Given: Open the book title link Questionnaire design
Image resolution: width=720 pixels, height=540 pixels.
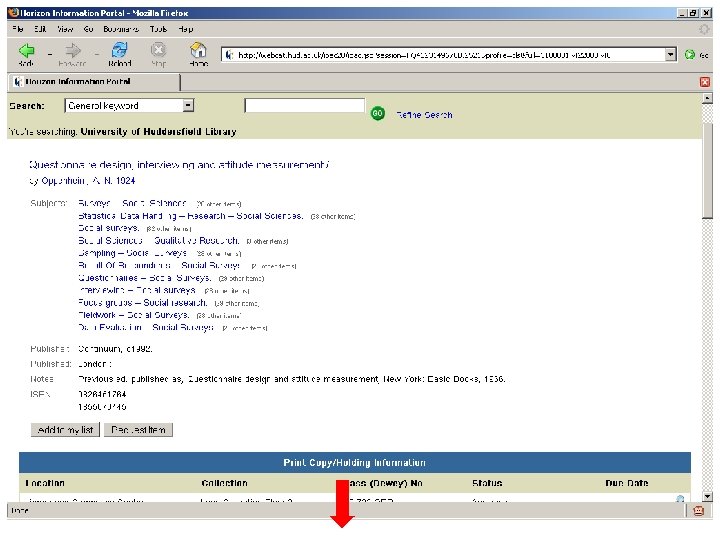Looking at the screenshot, I should (x=179, y=164).
